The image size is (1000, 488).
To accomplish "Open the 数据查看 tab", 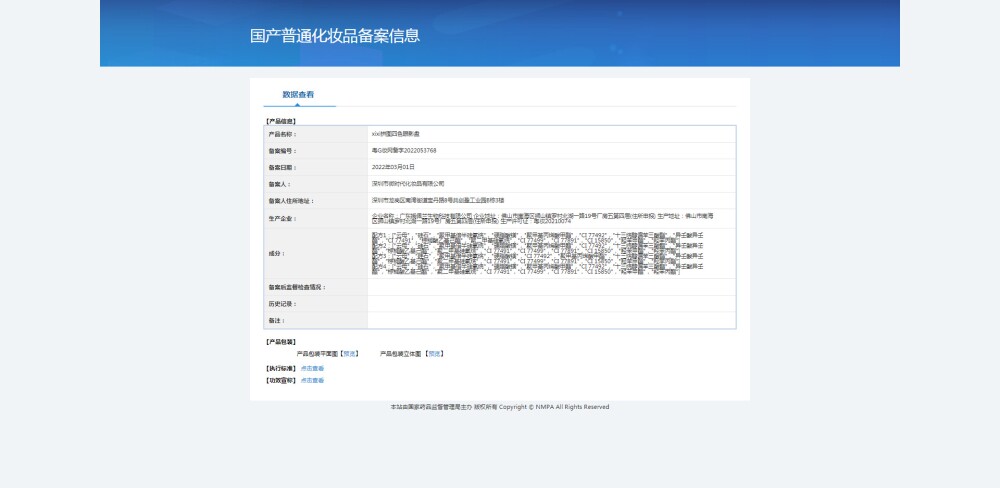I will pos(298,94).
